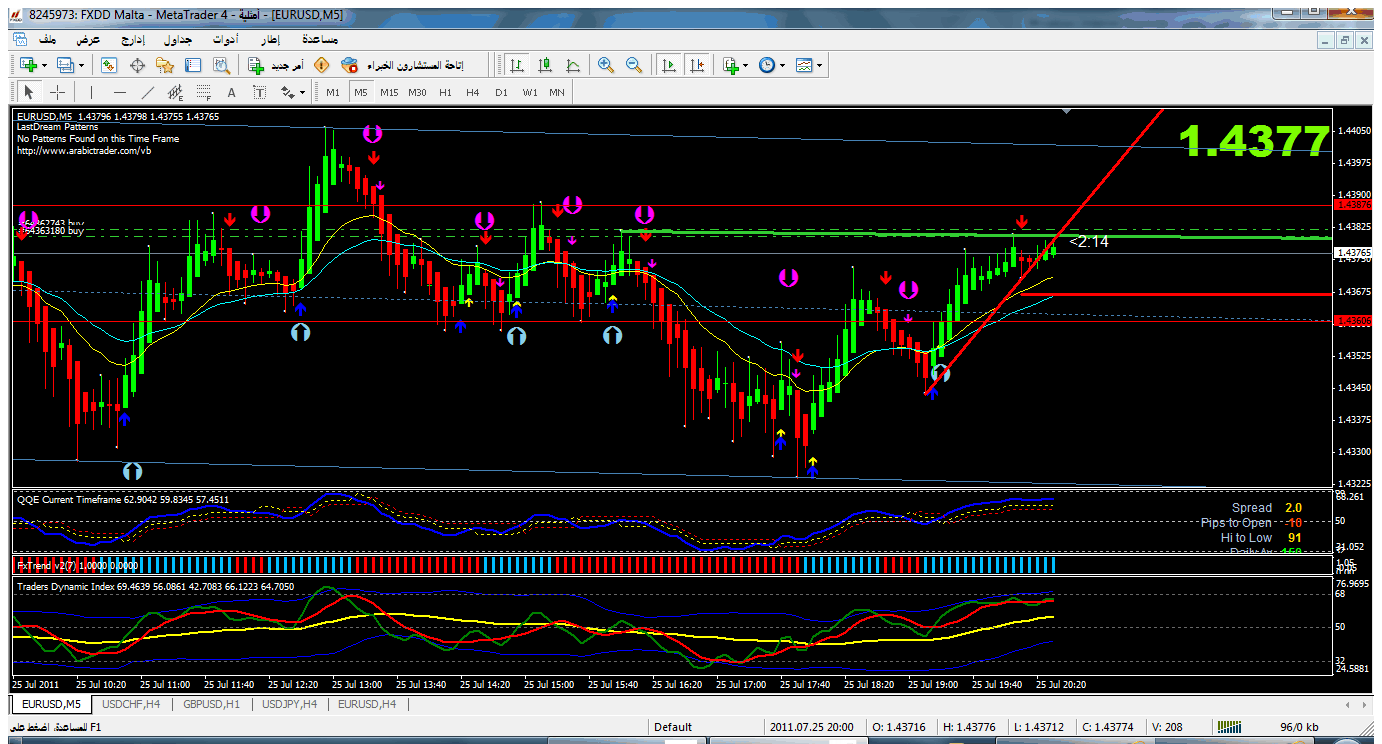The height and width of the screenshot is (744, 1382).
Task: Open the Terminal window icon
Action: point(193,65)
